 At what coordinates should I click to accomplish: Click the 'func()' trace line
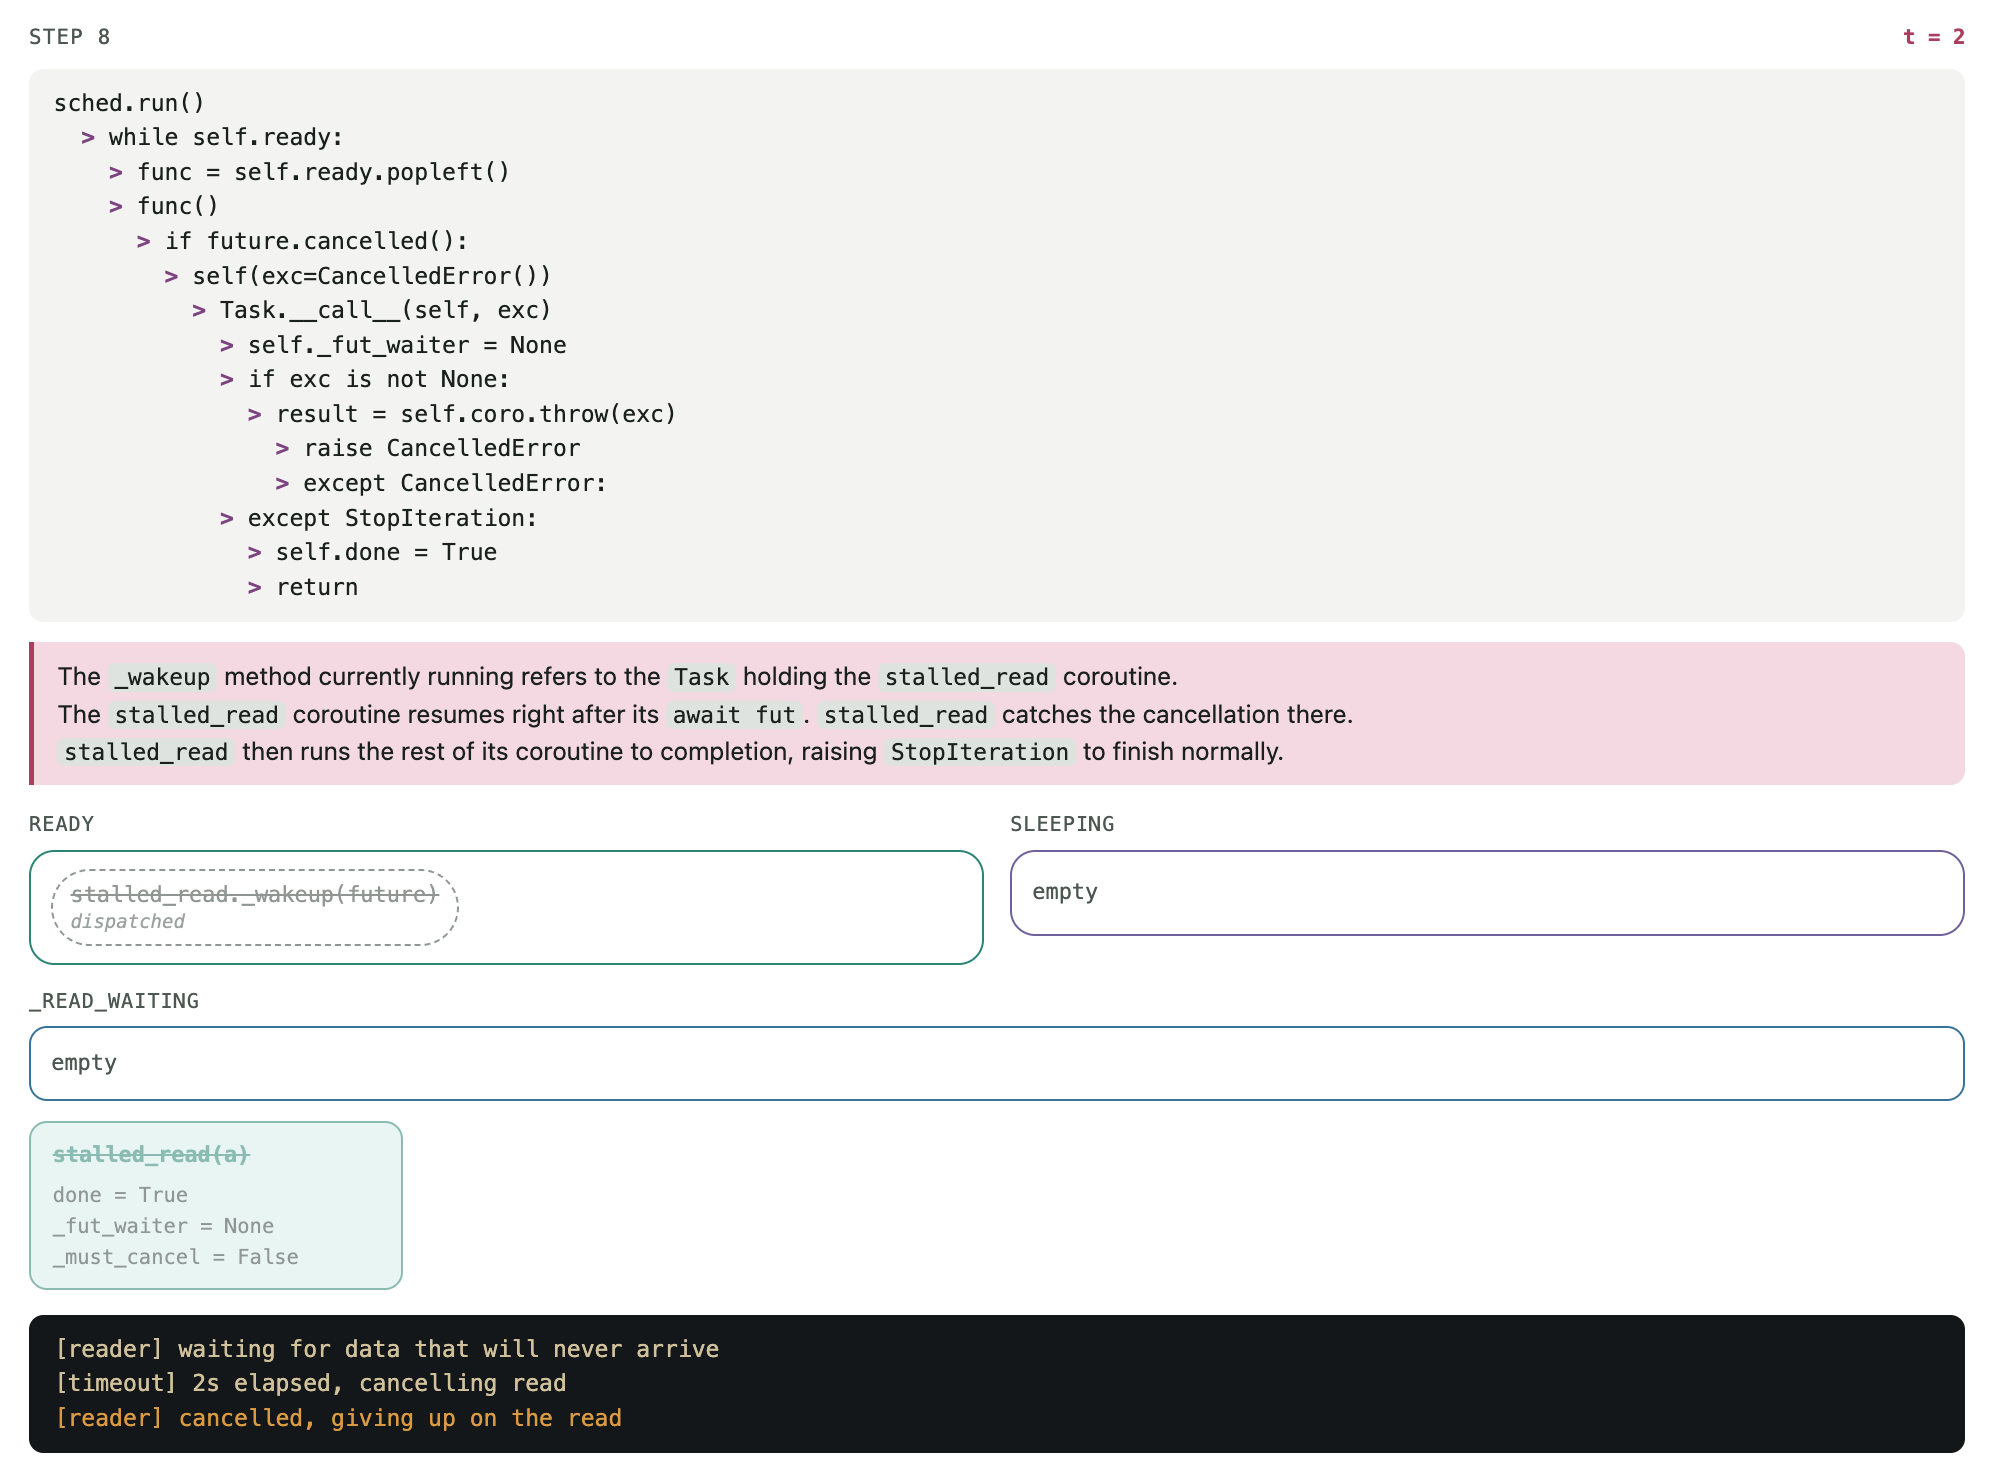point(177,206)
